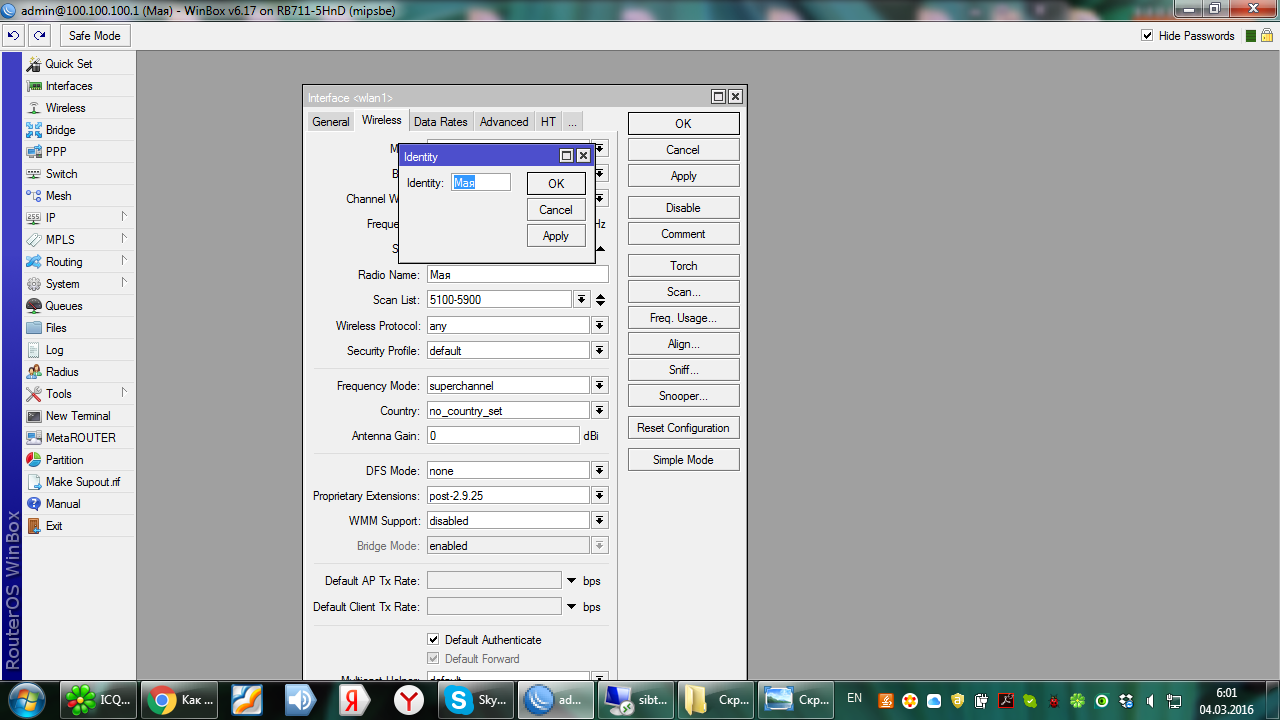Toggle the Hide Passwords checkbox
Viewport: 1280px width, 720px height.
tap(1147, 36)
